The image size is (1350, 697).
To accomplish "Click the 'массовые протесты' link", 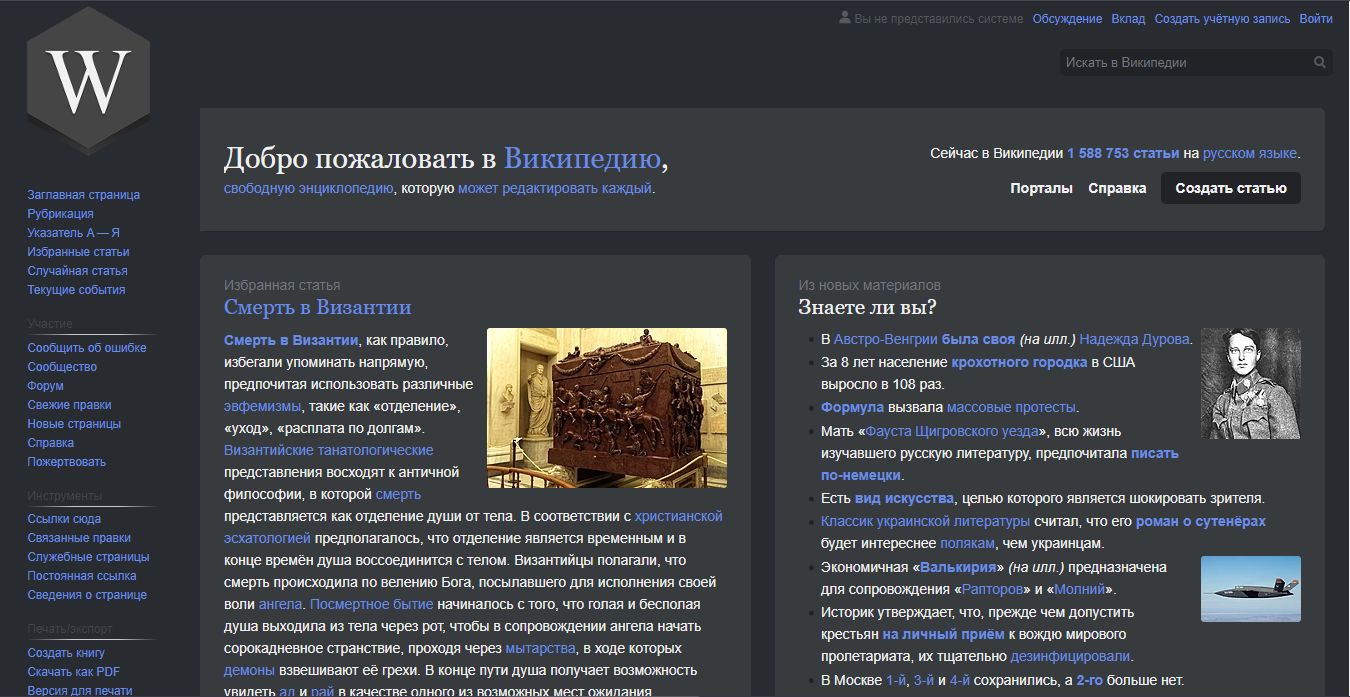I will pyautogui.click(x=1011, y=407).
